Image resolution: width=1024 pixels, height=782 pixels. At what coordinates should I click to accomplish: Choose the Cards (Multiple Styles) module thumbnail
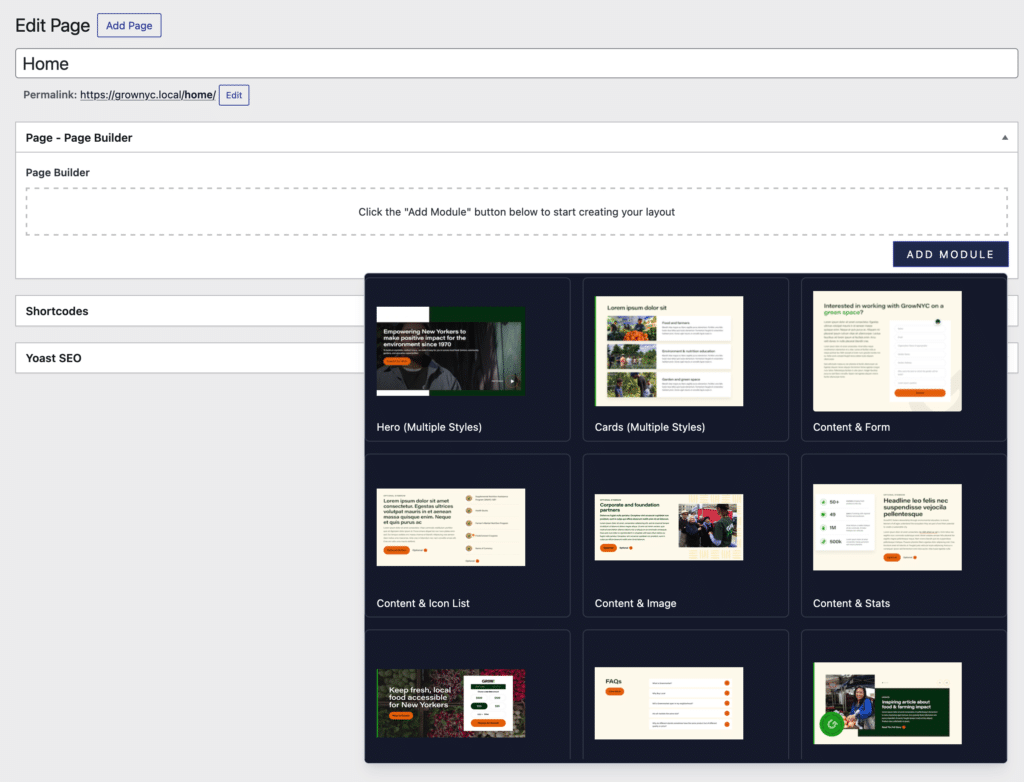(x=669, y=351)
